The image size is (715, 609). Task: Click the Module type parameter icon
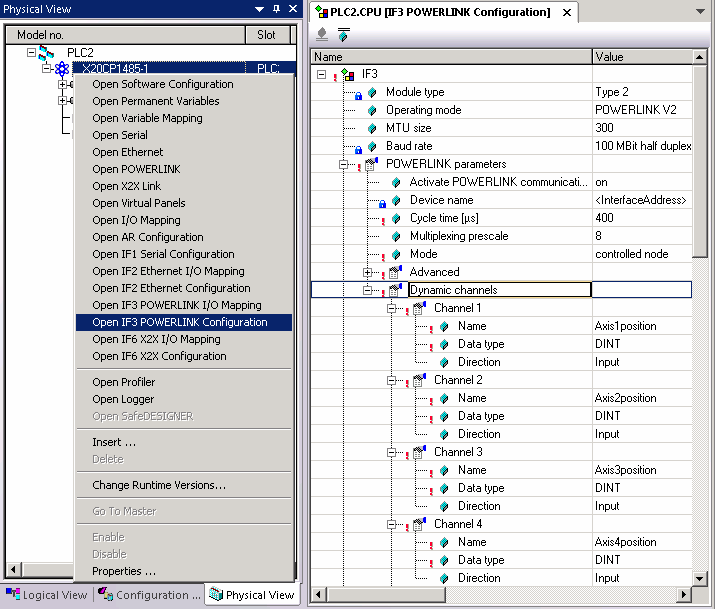[x=372, y=93]
